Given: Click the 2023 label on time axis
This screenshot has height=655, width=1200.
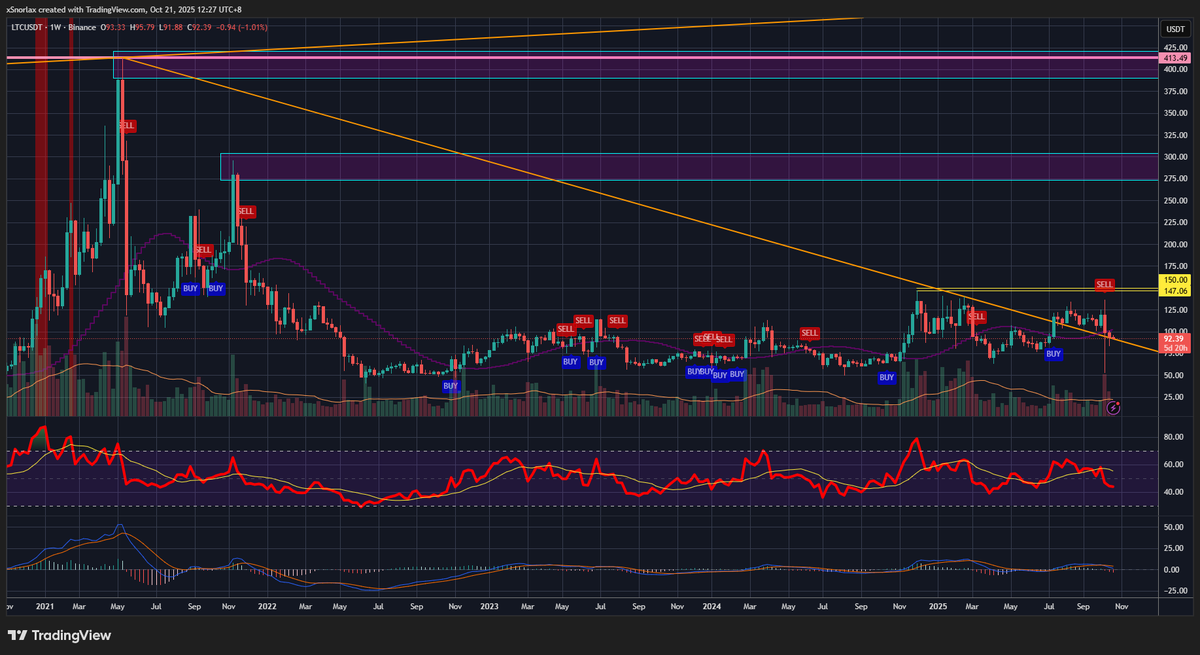Looking at the screenshot, I should click(x=490, y=606).
